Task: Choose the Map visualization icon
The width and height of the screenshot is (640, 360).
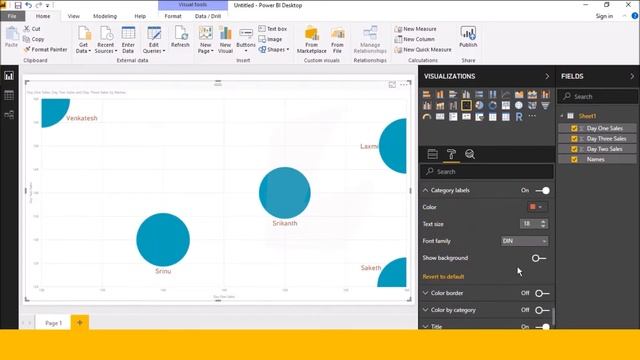Action: coord(519,106)
